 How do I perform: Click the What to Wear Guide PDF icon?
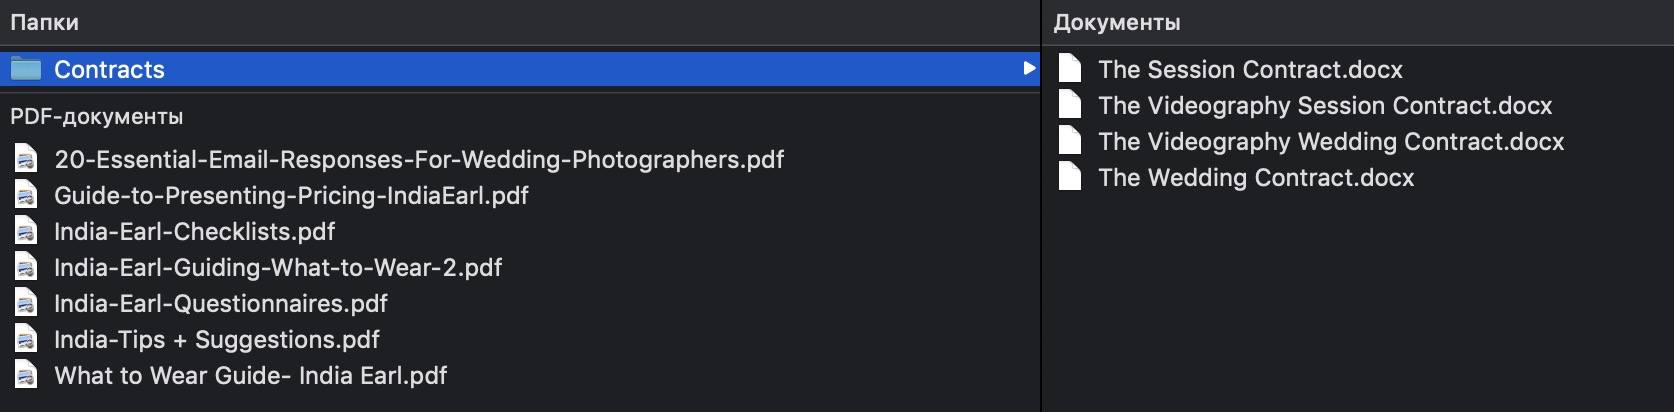26,375
